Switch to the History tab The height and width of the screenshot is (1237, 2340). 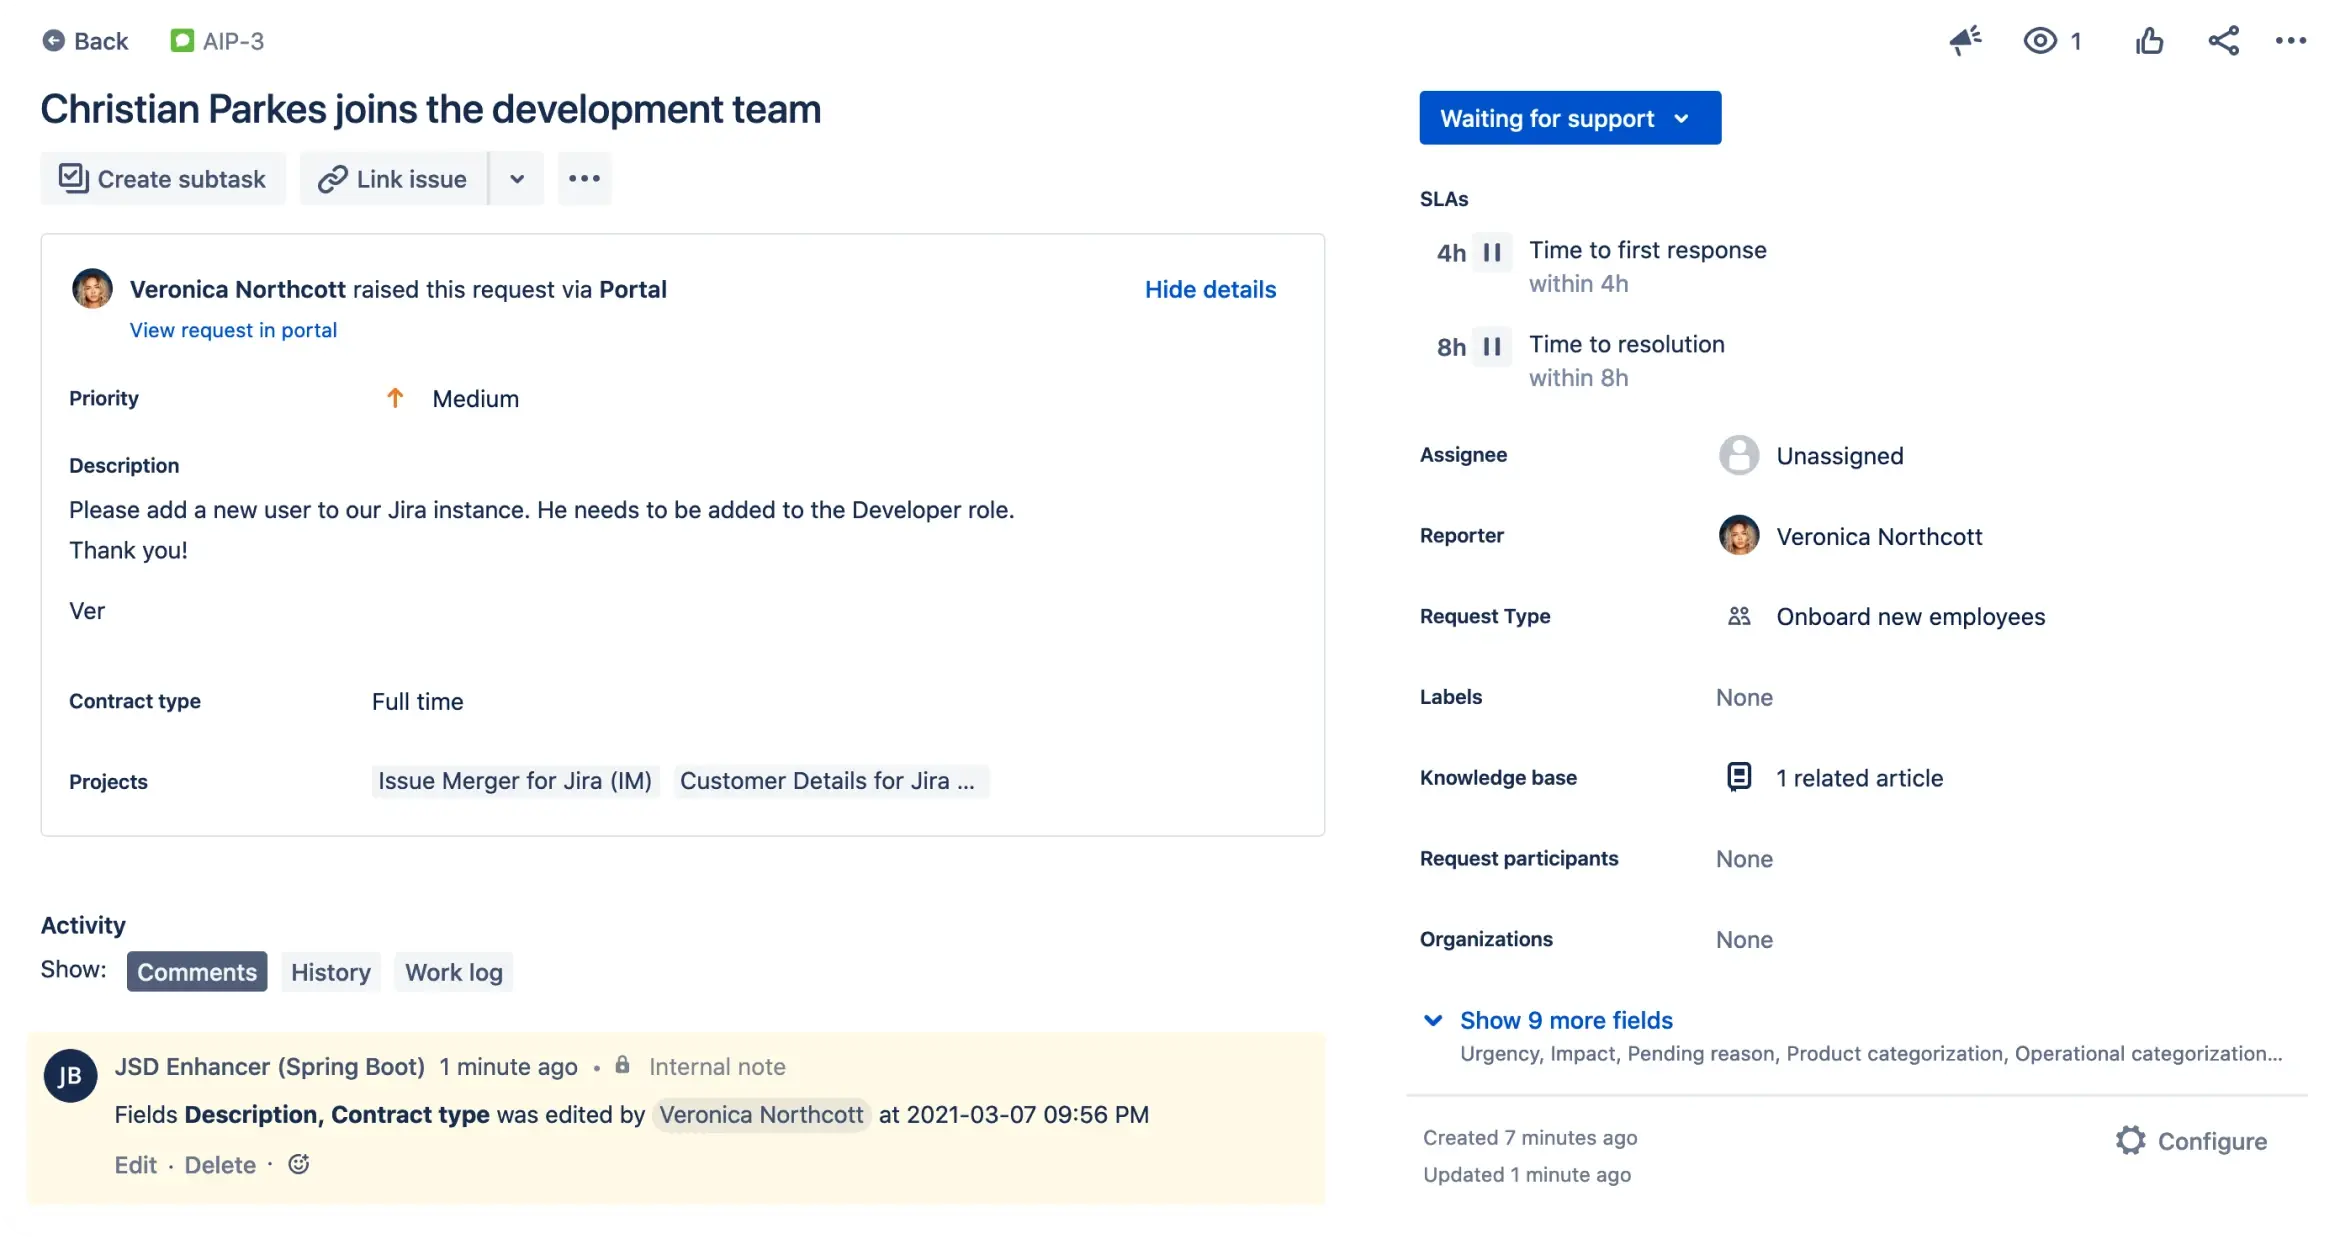[330, 971]
